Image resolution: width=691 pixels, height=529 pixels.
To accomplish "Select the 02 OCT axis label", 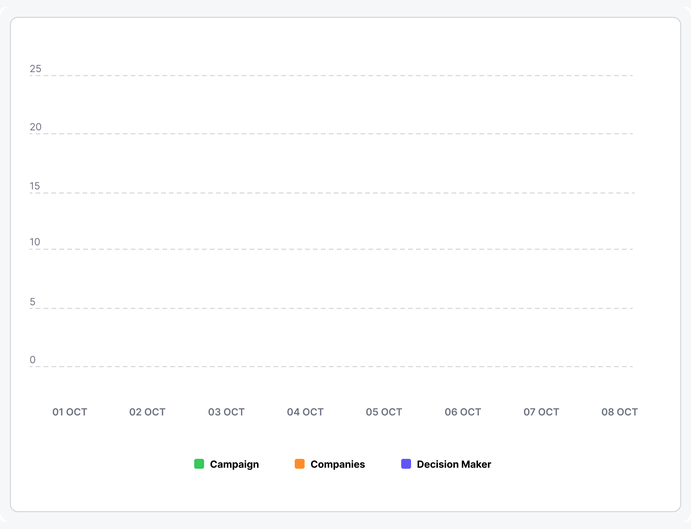I will pos(147,412).
